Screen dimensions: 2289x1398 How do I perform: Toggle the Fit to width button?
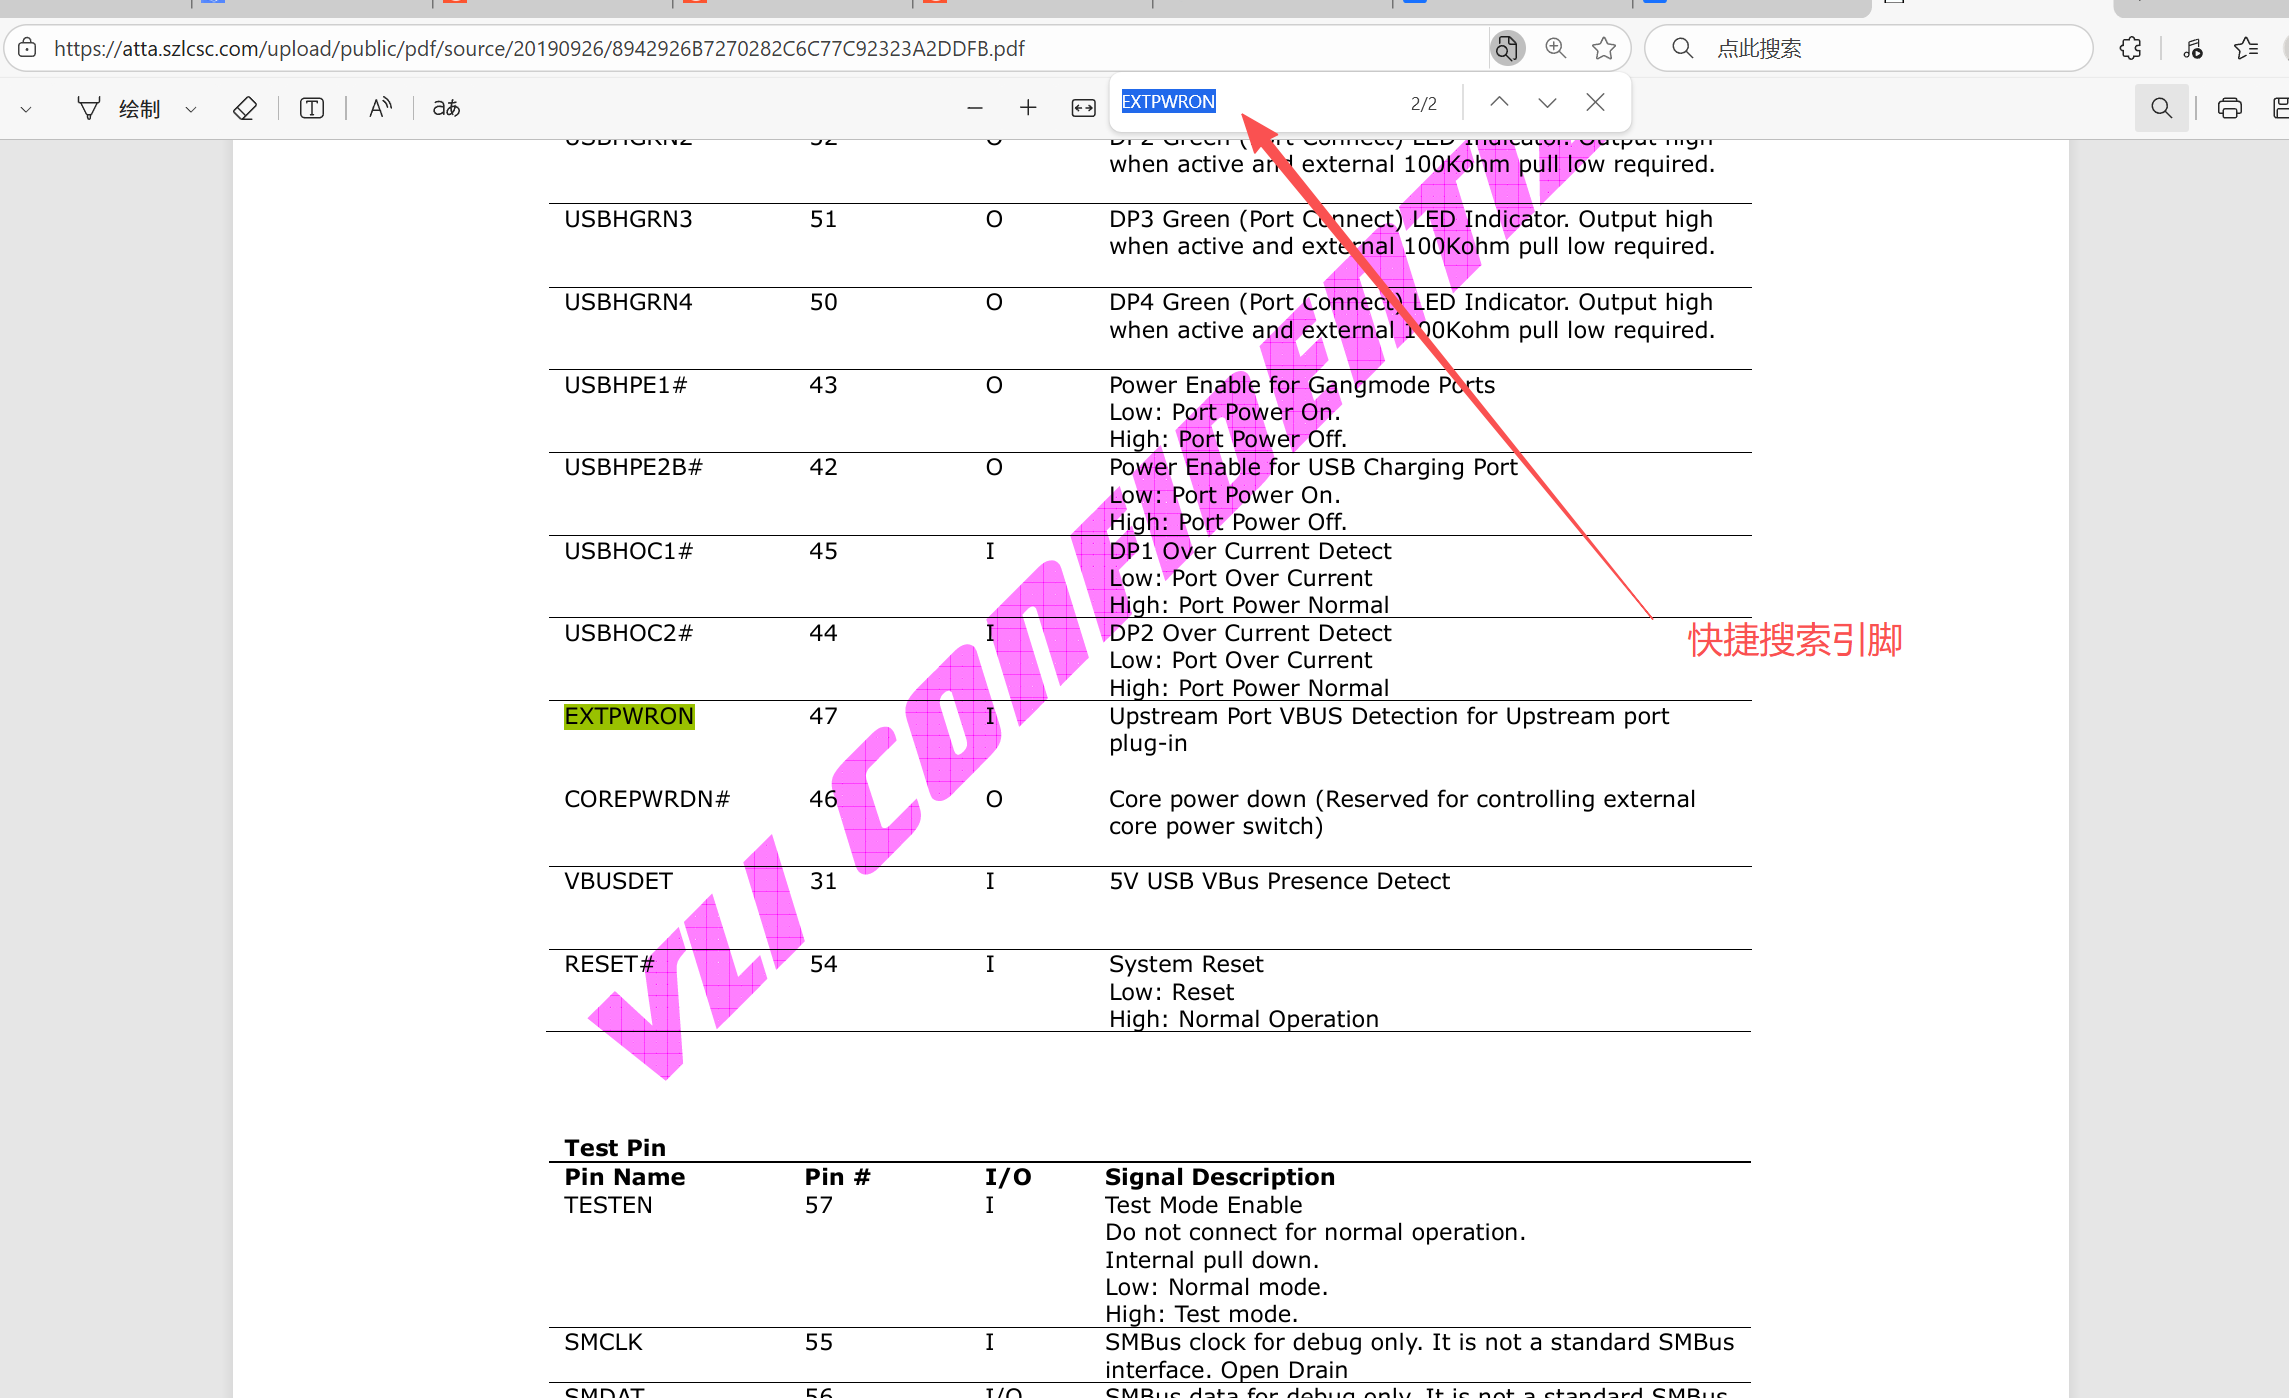1083,108
